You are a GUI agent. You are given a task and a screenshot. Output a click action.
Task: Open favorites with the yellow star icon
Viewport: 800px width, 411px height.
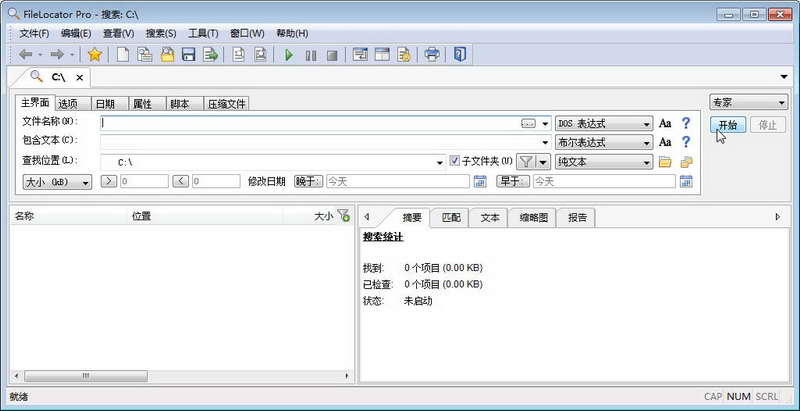(x=95, y=55)
